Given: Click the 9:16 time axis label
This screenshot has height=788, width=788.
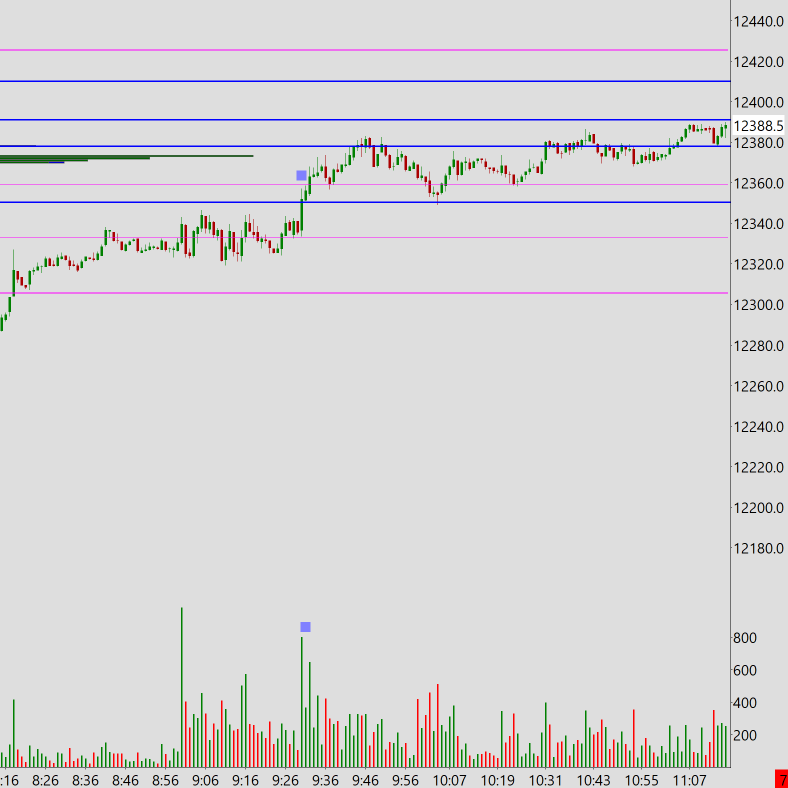Looking at the screenshot, I should click(x=245, y=780).
